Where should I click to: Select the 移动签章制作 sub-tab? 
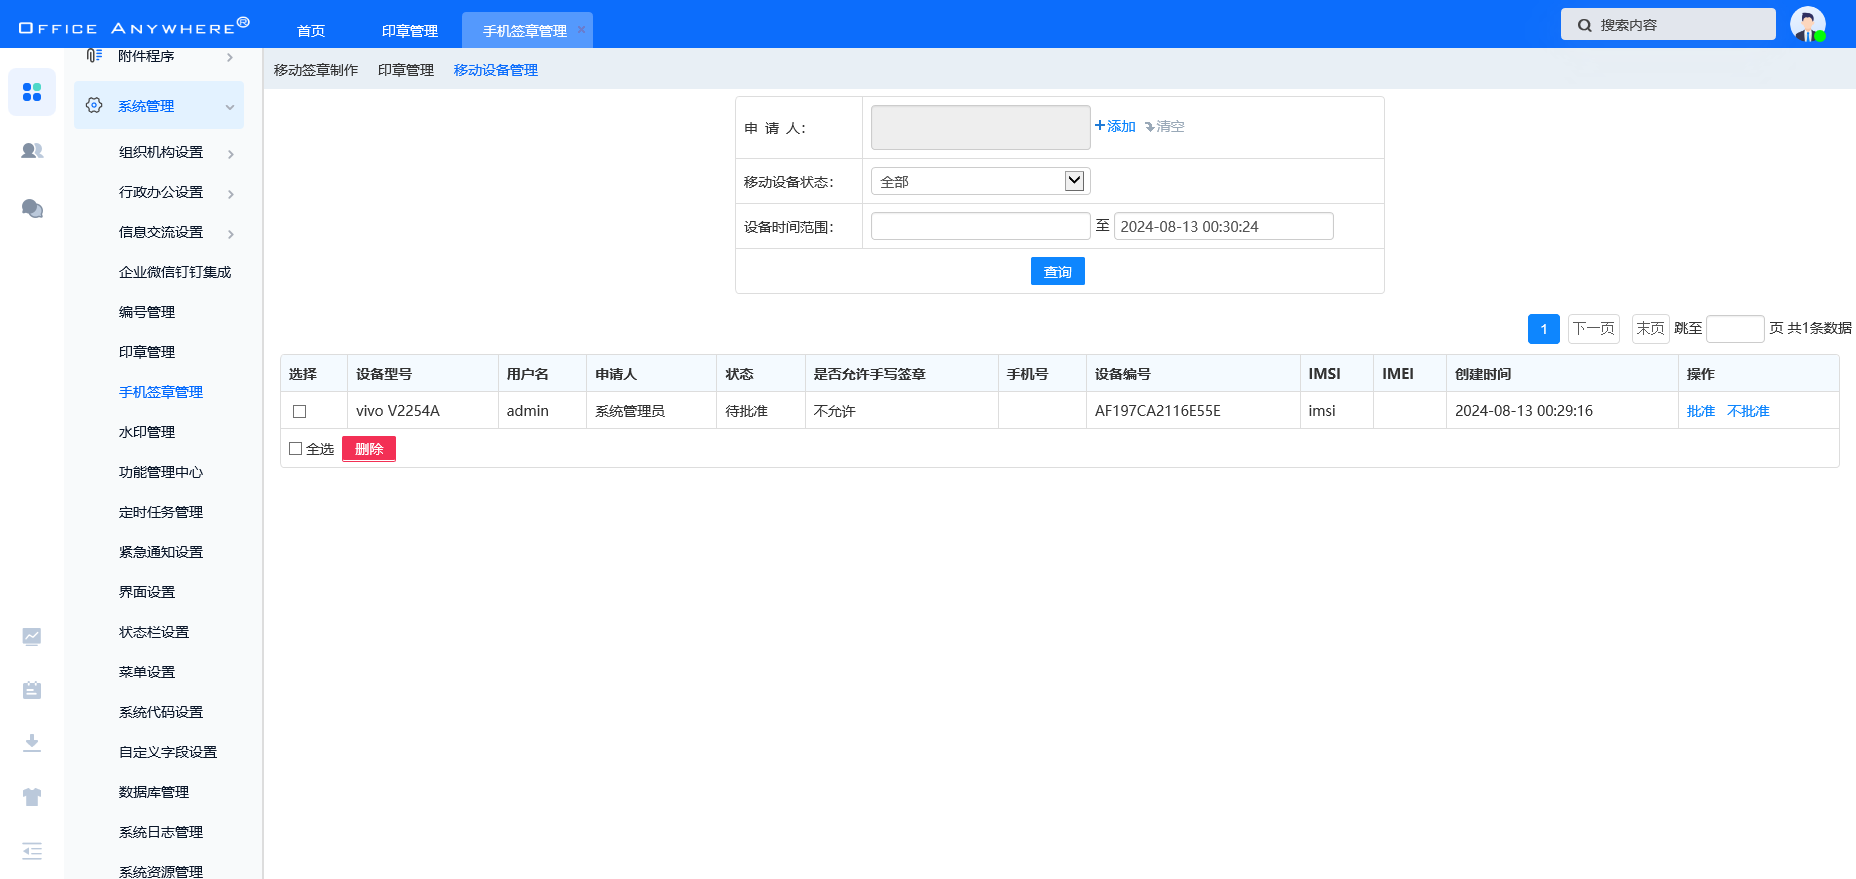point(316,70)
